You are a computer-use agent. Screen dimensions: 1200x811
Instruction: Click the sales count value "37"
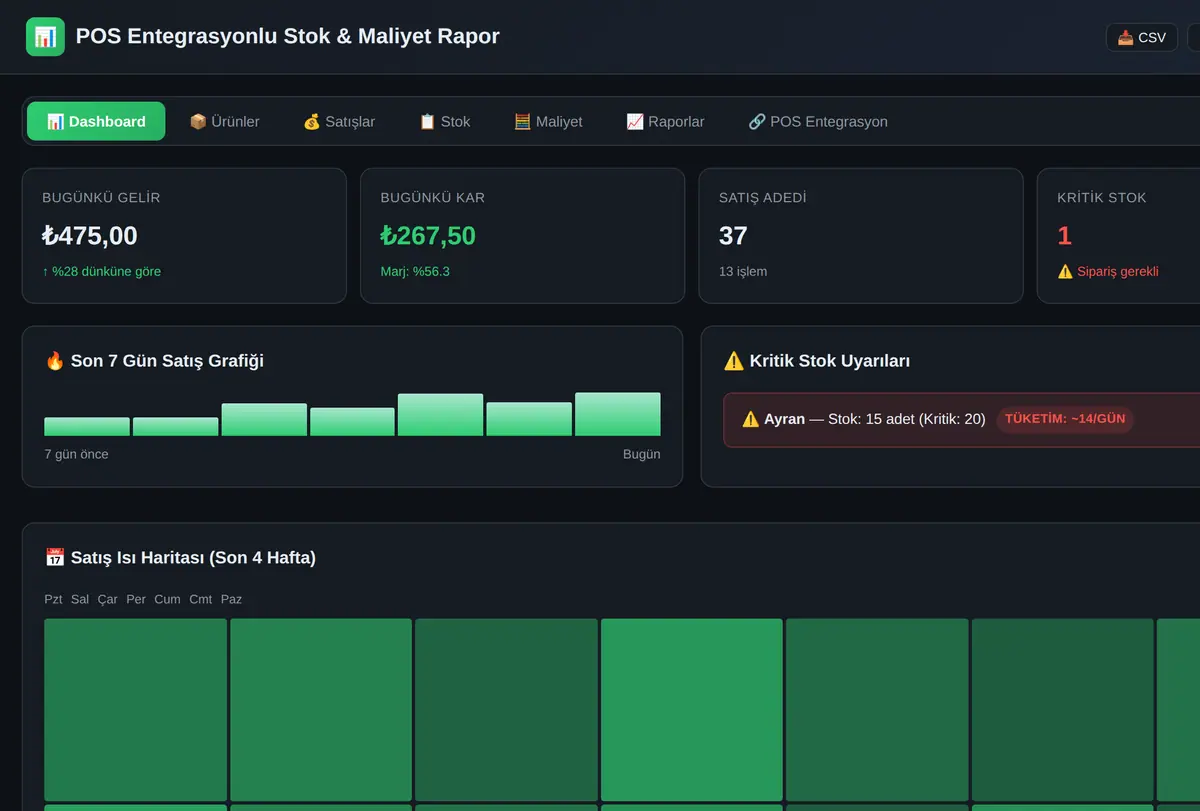tap(733, 236)
